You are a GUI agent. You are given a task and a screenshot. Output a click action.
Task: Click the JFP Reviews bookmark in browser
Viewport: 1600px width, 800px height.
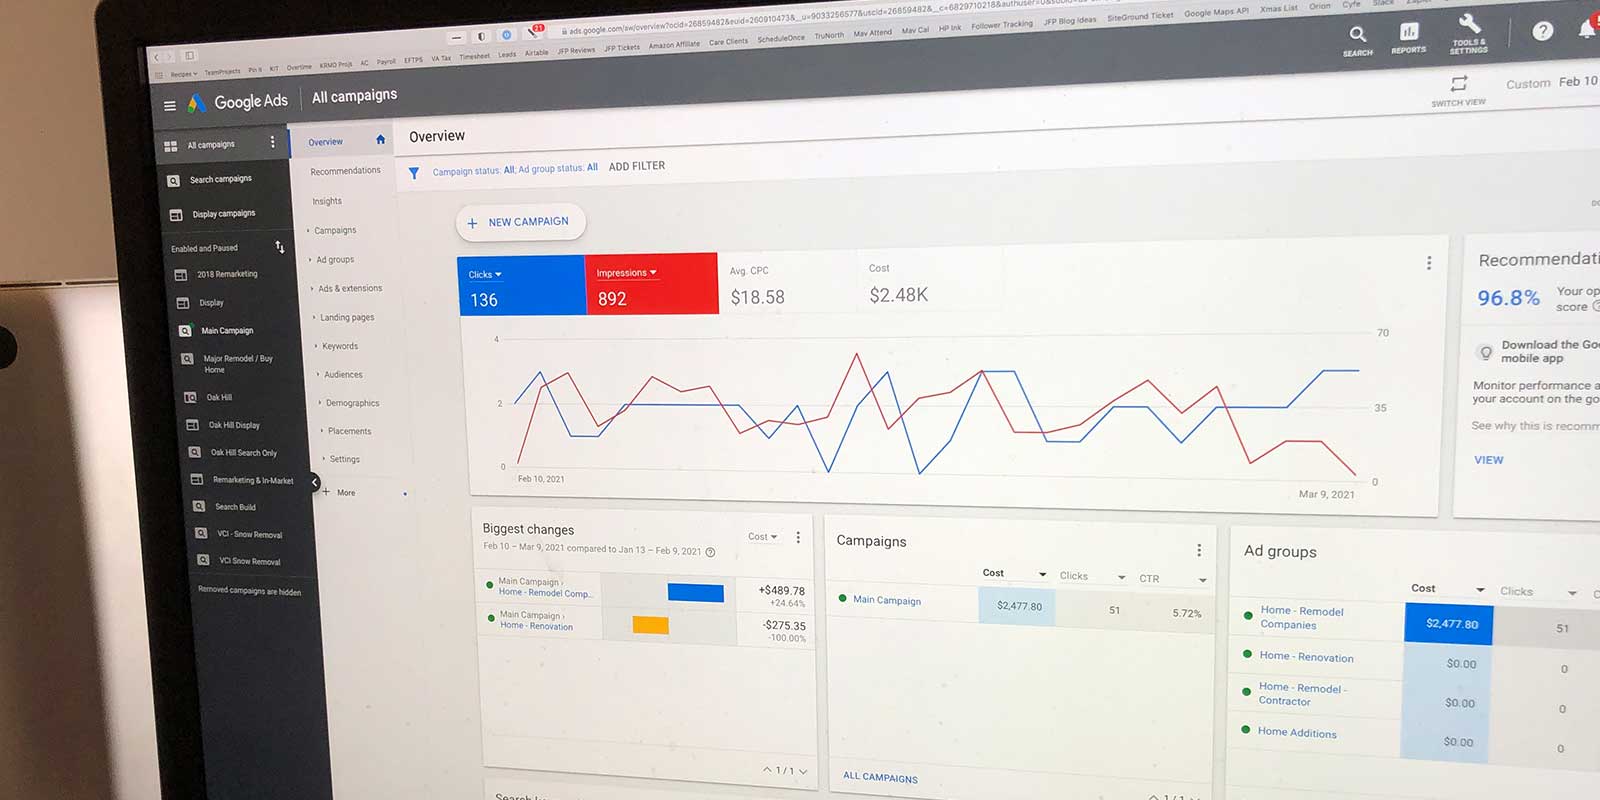point(576,50)
